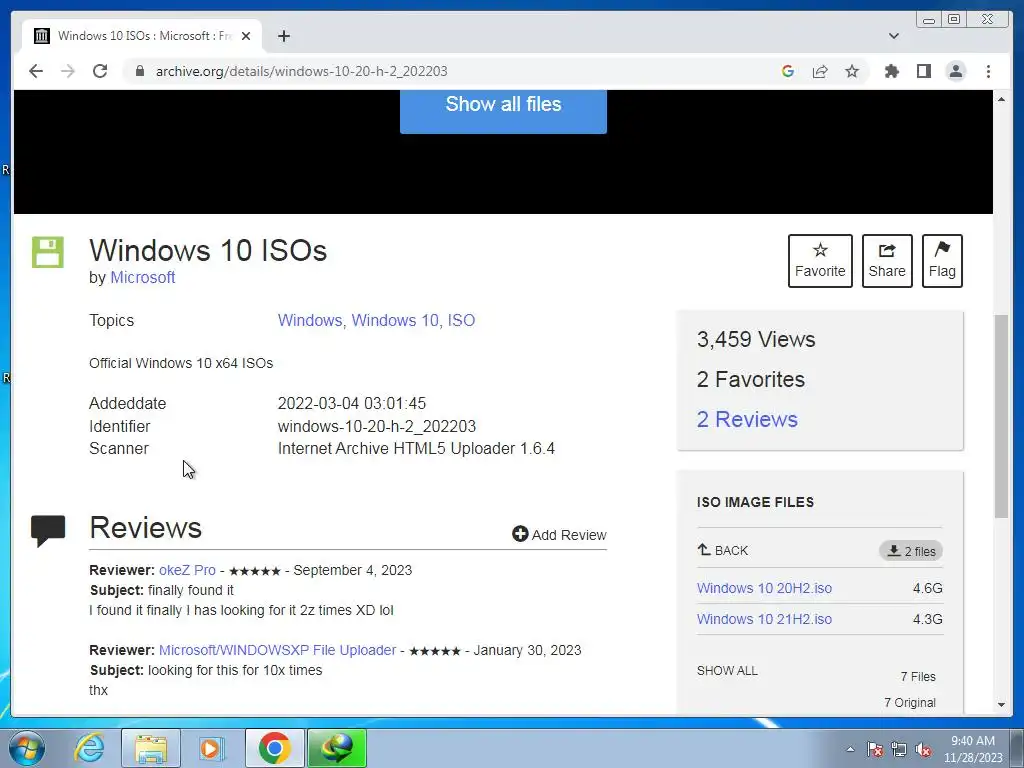Click the page scrollbar up arrow
This screenshot has height=768, width=1024.
(x=1001, y=99)
